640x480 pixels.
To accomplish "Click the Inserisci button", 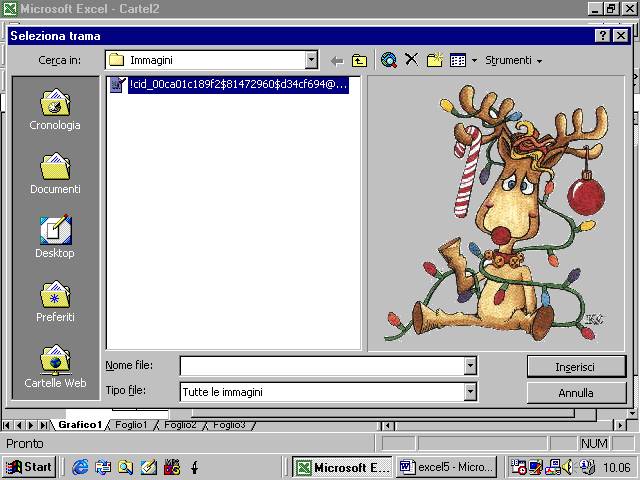I will [x=576, y=367].
